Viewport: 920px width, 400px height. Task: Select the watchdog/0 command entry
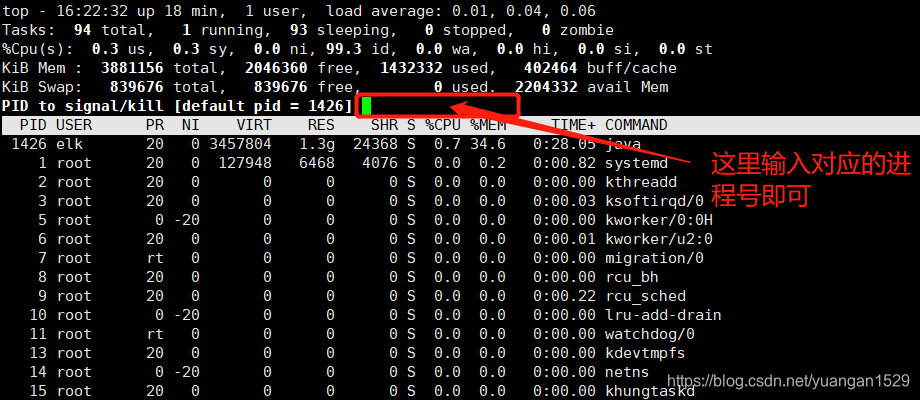click(650, 334)
